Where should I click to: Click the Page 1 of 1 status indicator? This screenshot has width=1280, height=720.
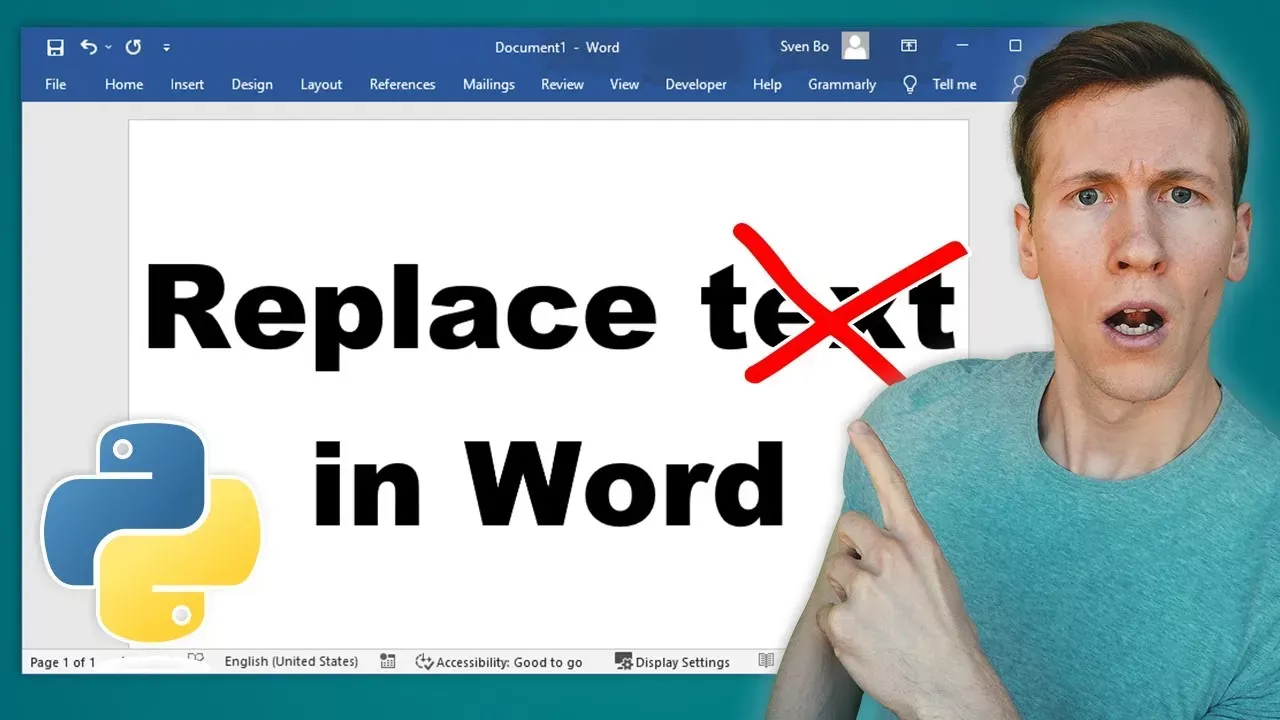pyautogui.click(x=63, y=662)
